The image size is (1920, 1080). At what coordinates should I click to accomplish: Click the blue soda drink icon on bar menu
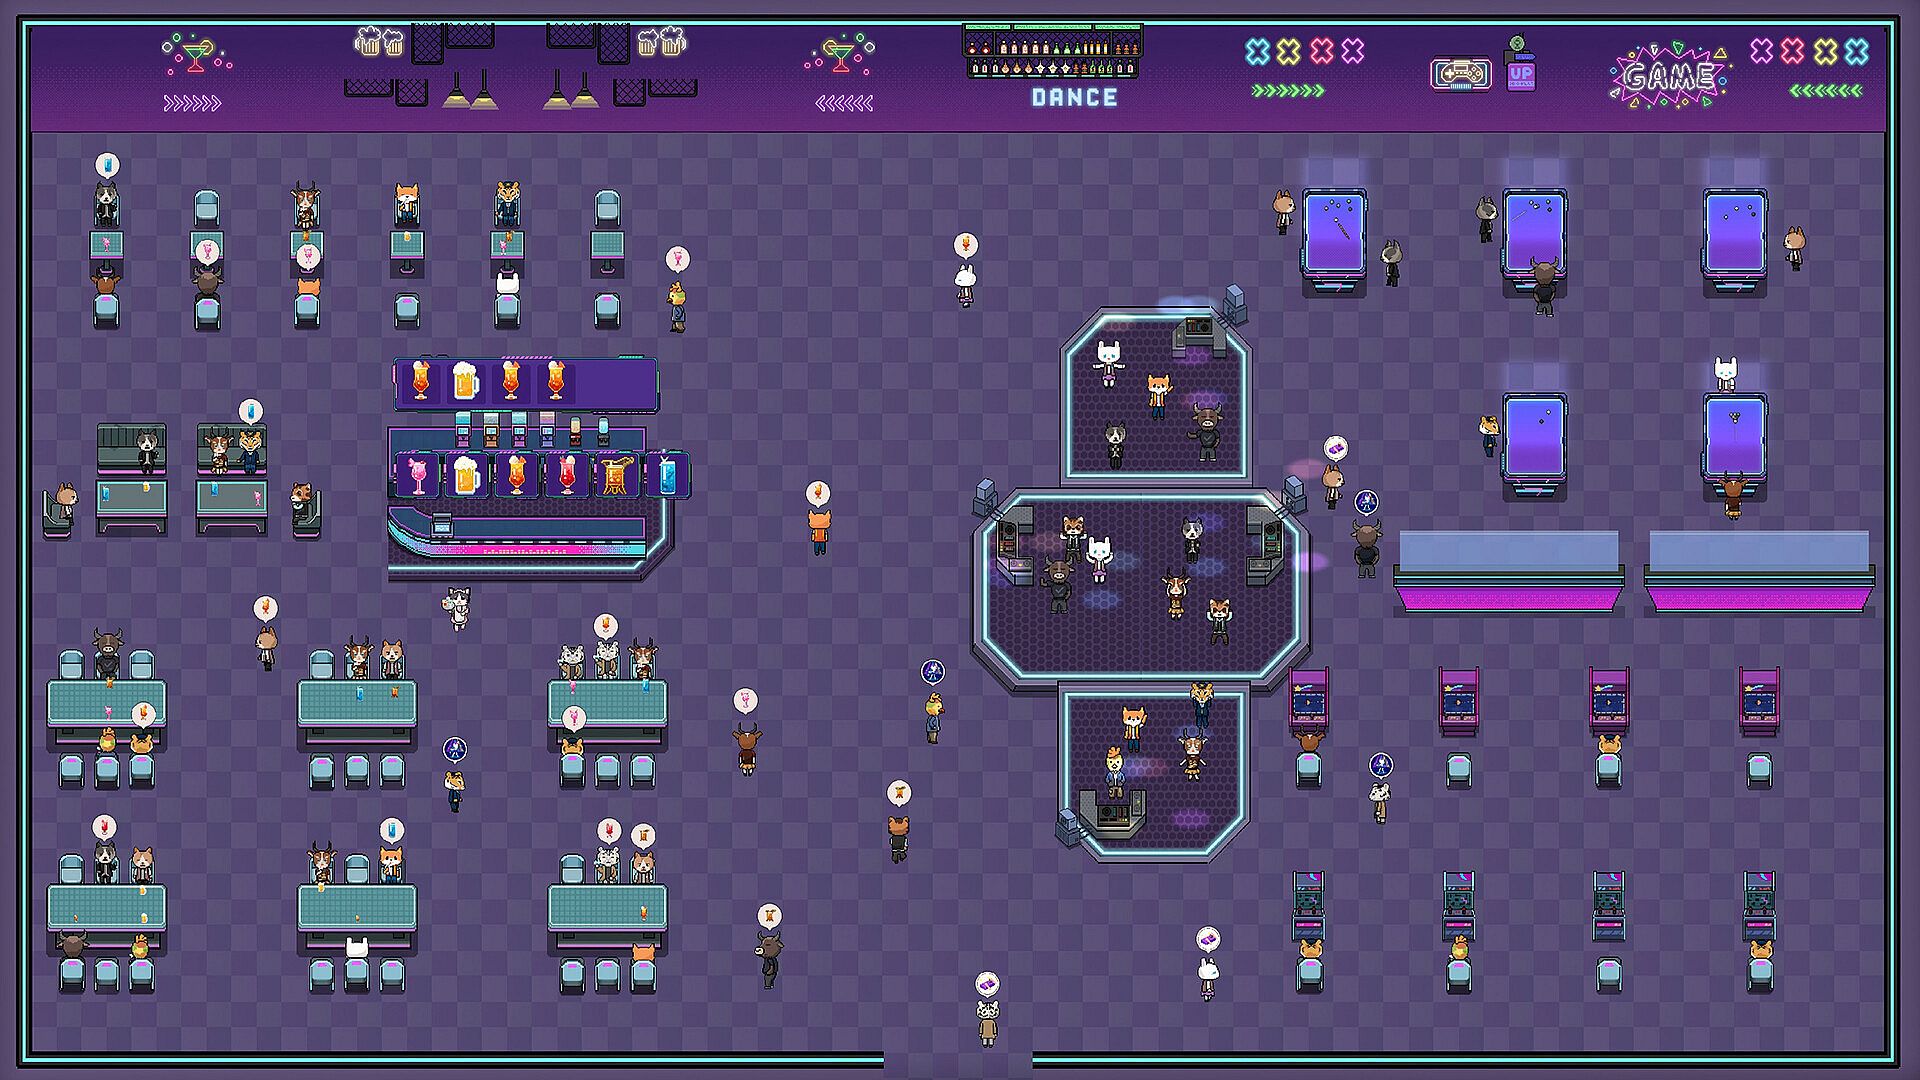tap(665, 475)
